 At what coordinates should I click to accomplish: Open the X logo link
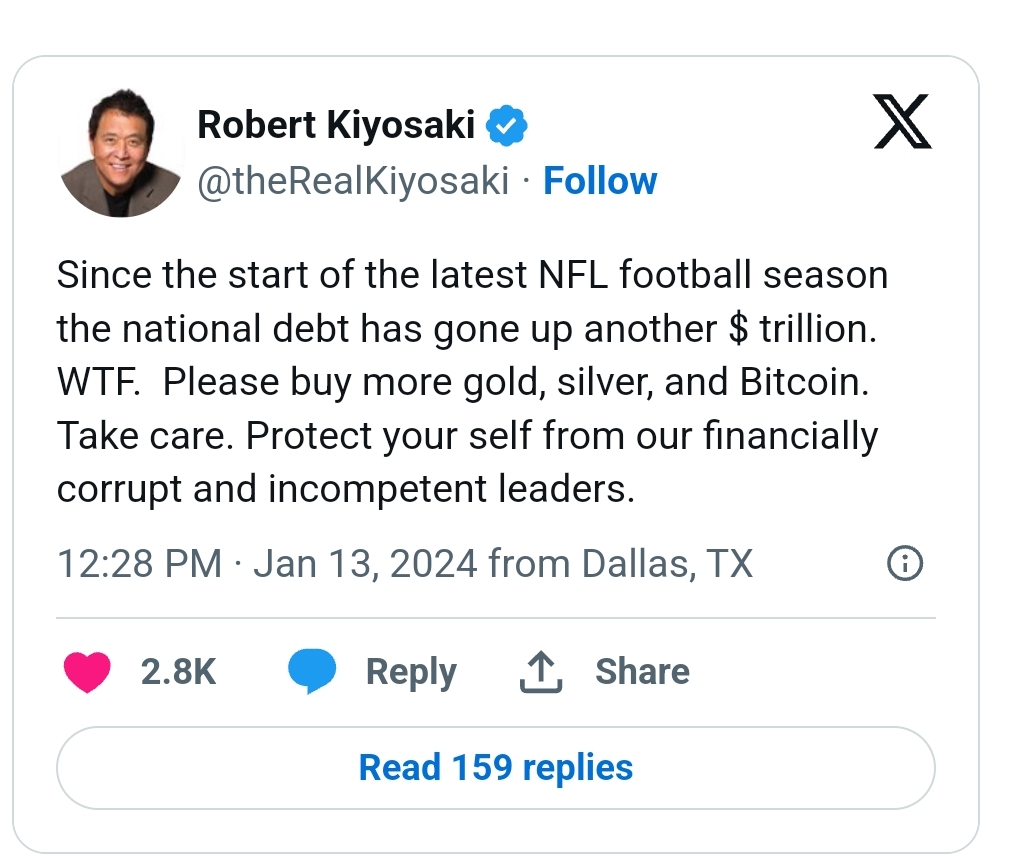(x=902, y=121)
